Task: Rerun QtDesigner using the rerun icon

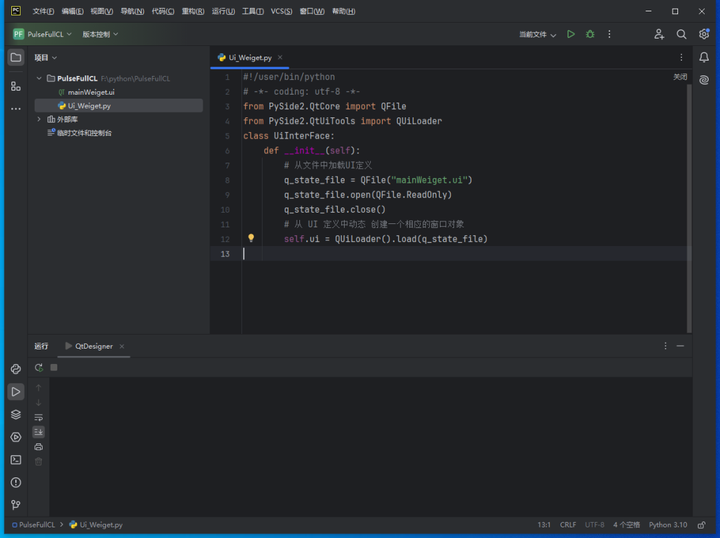Action: tap(39, 367)
